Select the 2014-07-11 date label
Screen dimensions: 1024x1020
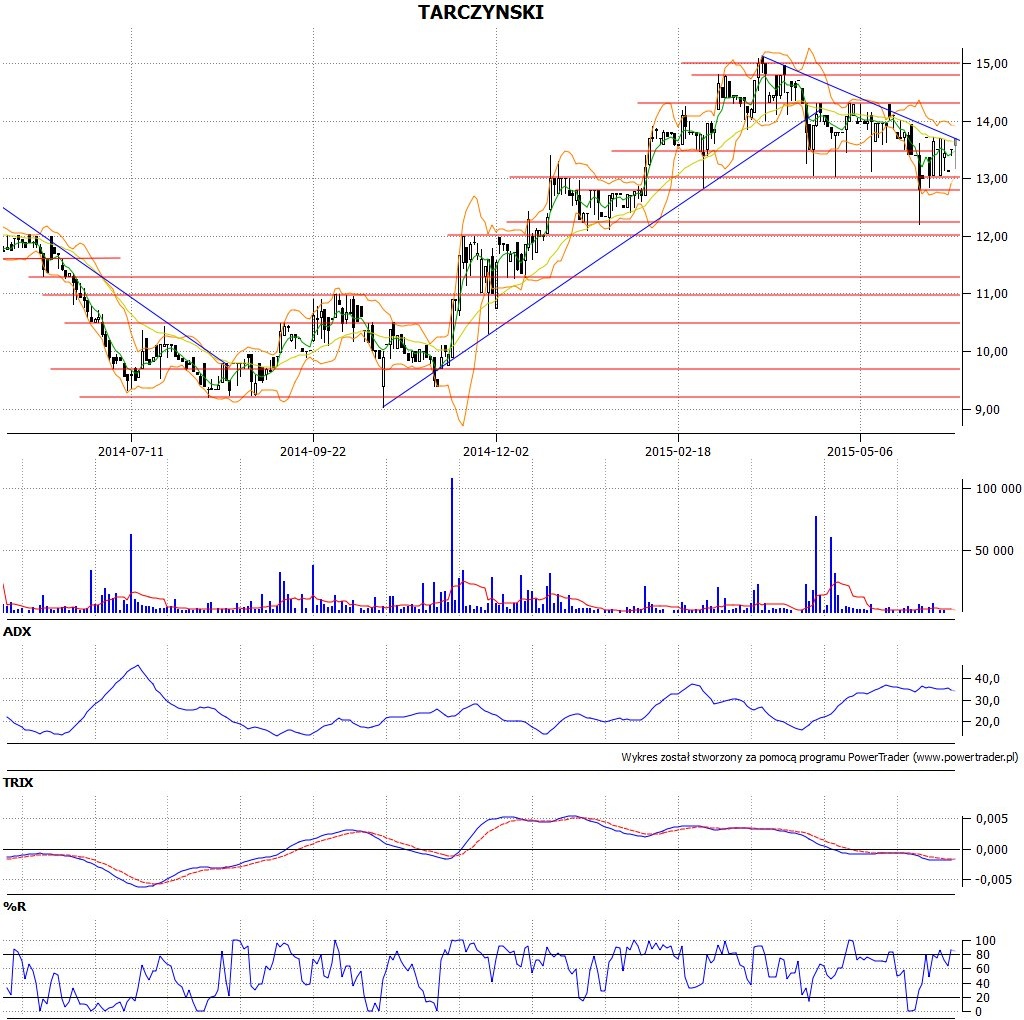(x=131, y=452)
